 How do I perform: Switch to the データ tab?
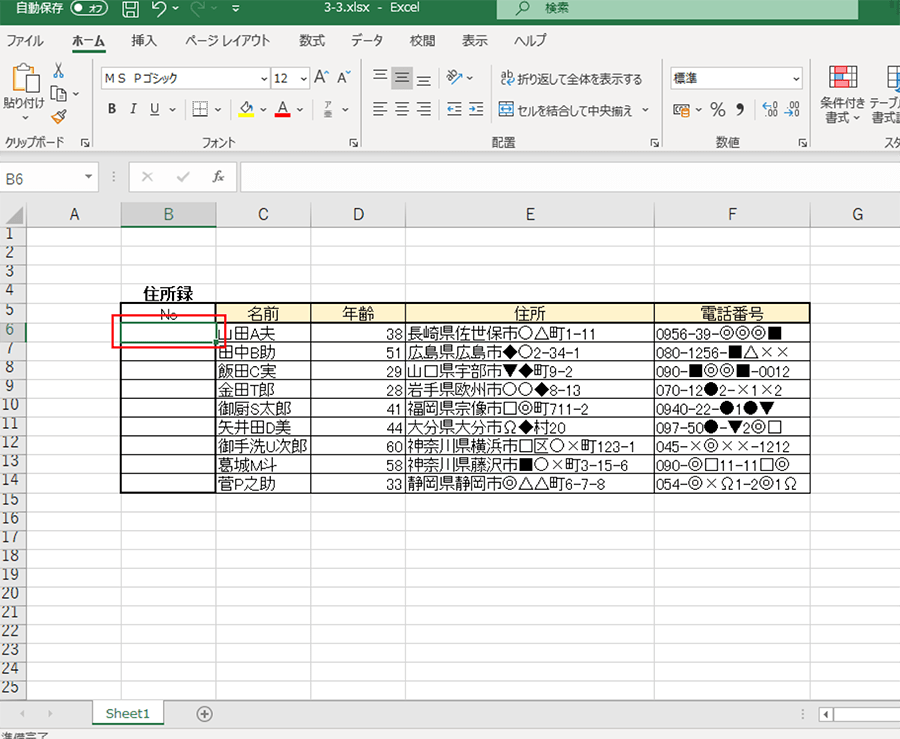coord(367,41)
